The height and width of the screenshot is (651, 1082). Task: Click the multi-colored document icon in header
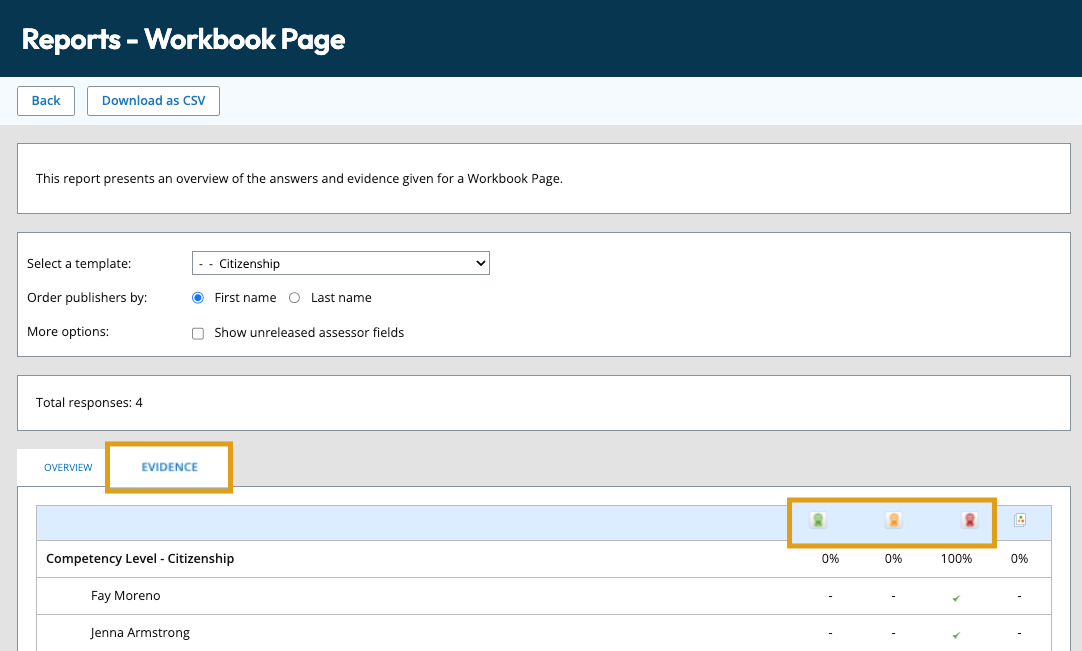[1020, 520]
